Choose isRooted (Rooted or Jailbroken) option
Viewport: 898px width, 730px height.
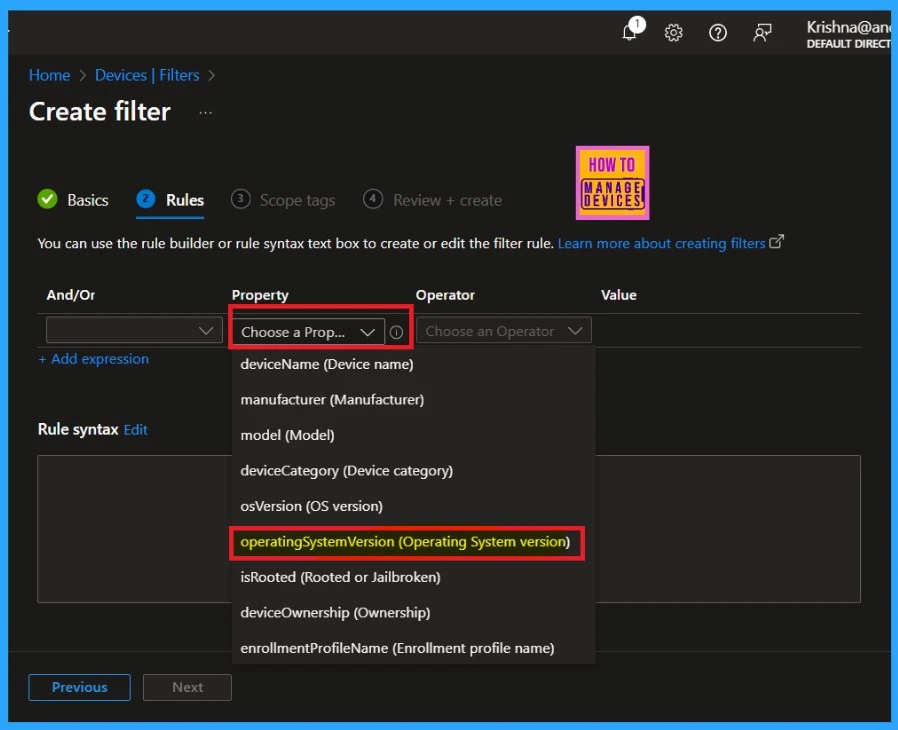click(x=413, y=577)
